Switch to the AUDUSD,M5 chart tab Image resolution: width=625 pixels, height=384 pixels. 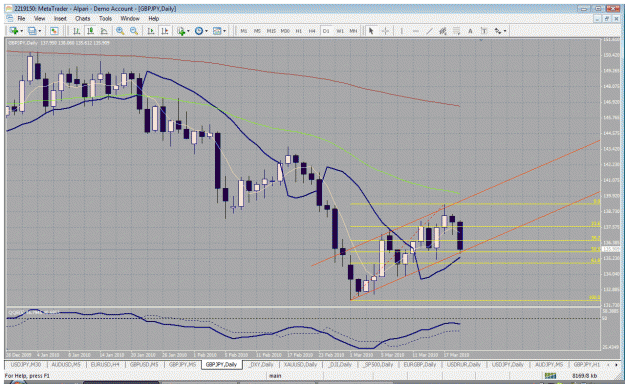pyautogui.click(x=66, y=364)
